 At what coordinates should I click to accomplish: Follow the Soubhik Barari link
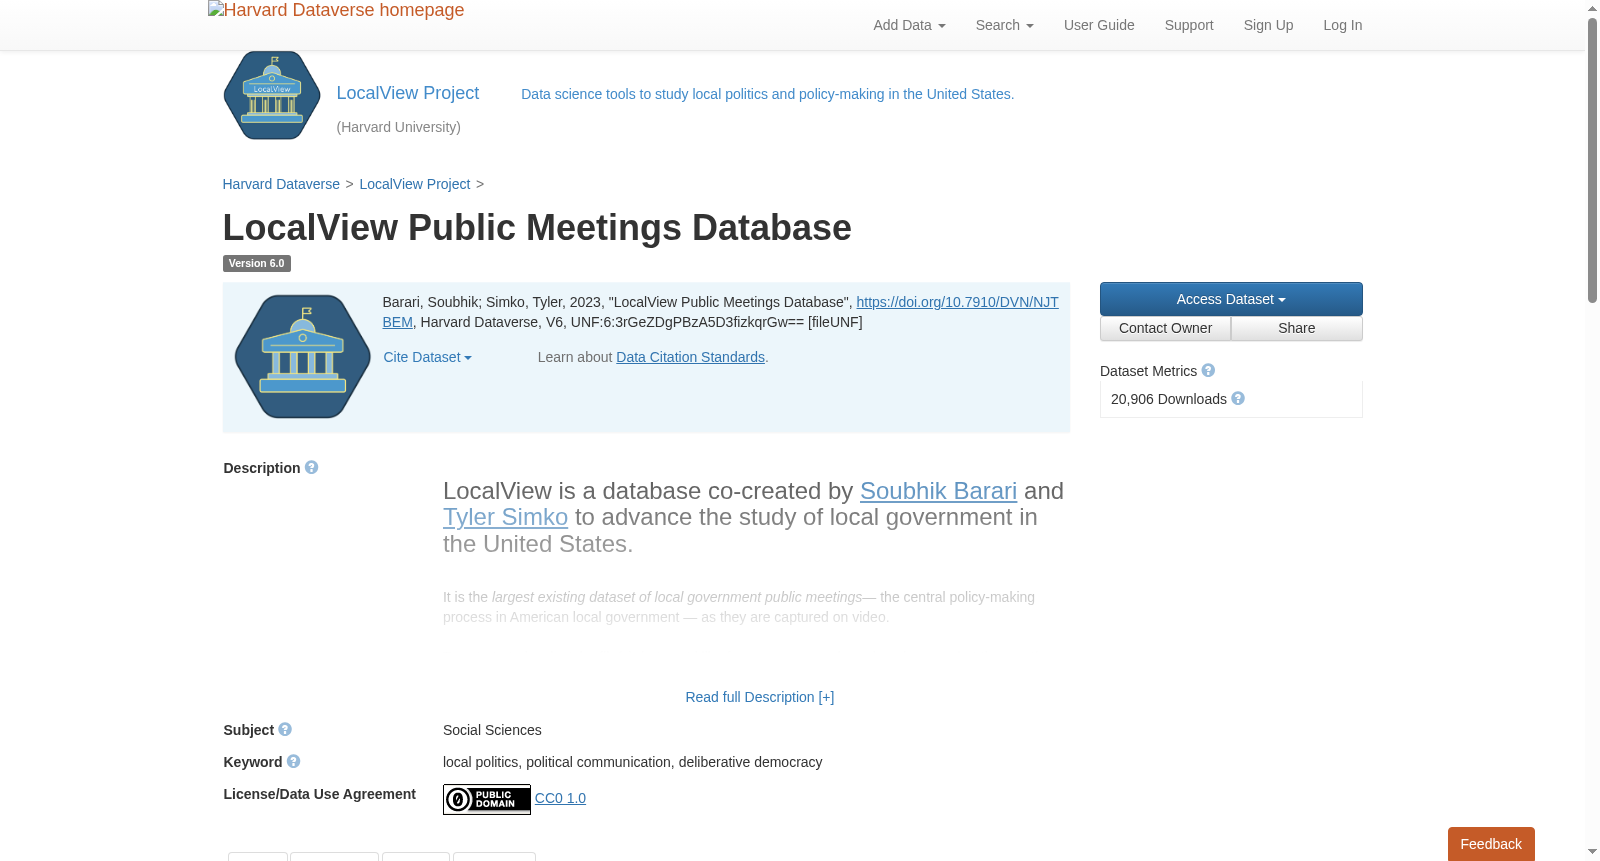938,491
